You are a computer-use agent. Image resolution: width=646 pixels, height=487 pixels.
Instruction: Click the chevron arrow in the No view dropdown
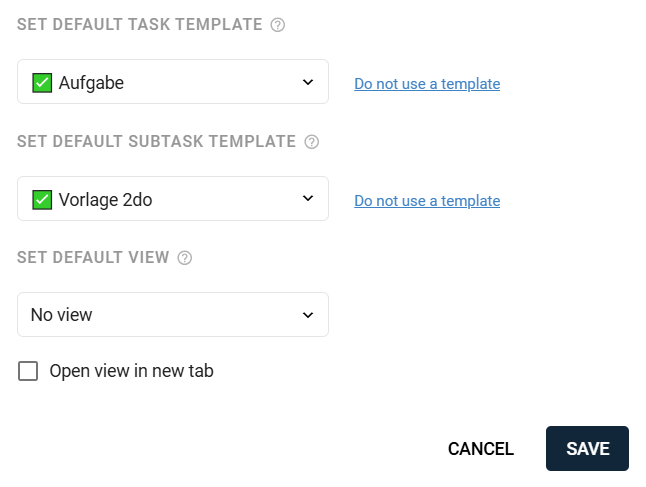pos(308,315)
